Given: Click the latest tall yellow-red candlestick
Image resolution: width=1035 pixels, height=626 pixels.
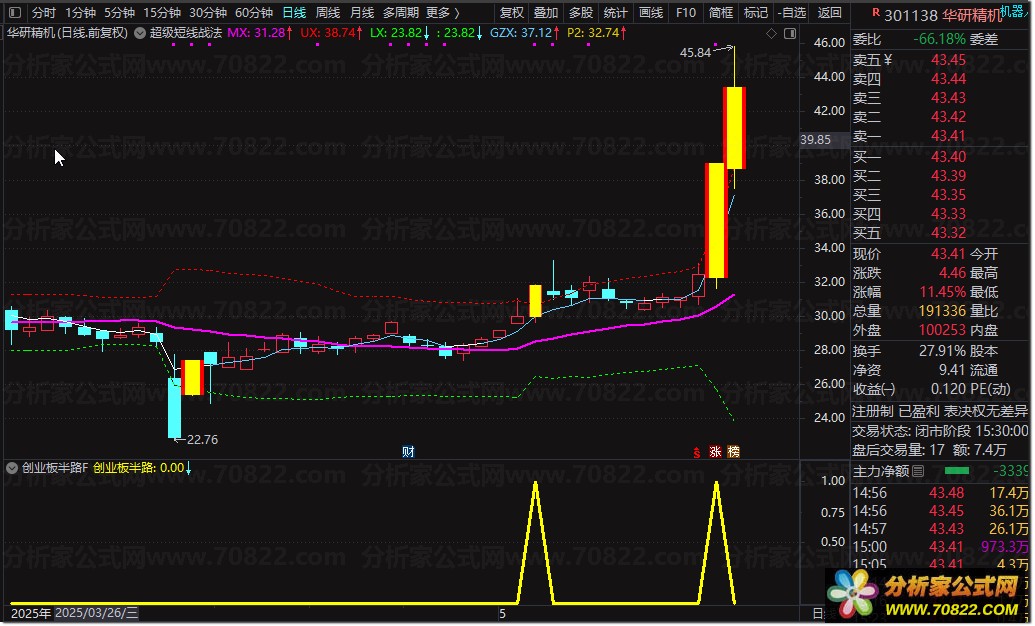Looking at the screenshot, I should 735,127.
